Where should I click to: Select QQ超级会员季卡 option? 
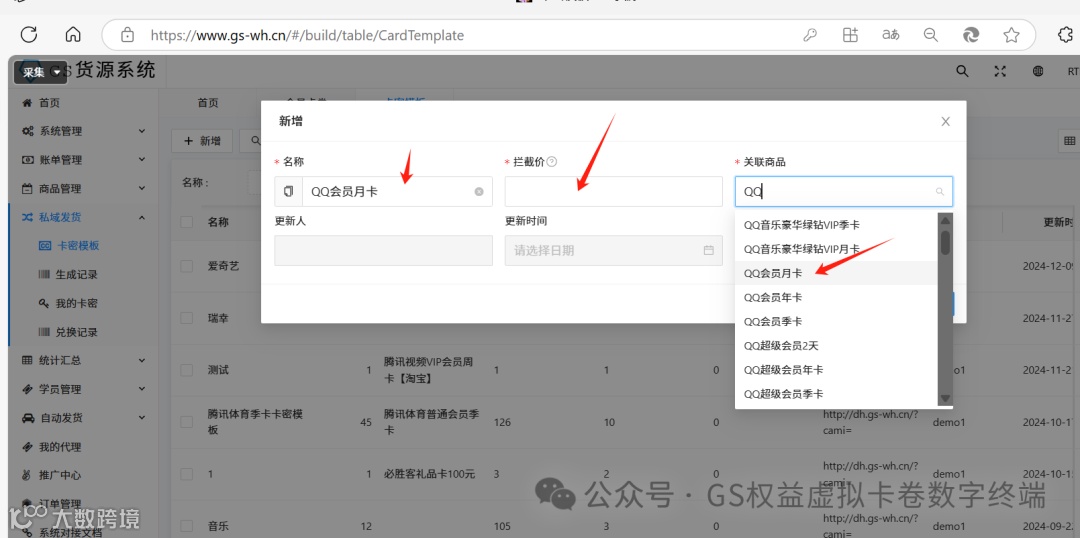click(x=836, y=393)
